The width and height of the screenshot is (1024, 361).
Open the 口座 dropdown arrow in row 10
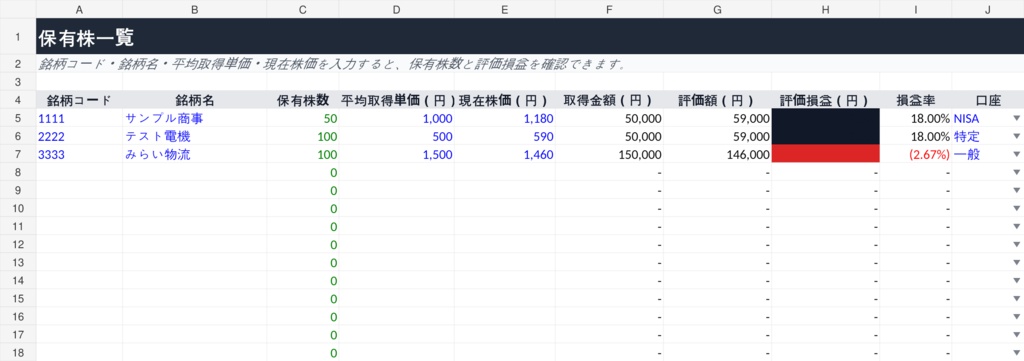pos(1016,209)
